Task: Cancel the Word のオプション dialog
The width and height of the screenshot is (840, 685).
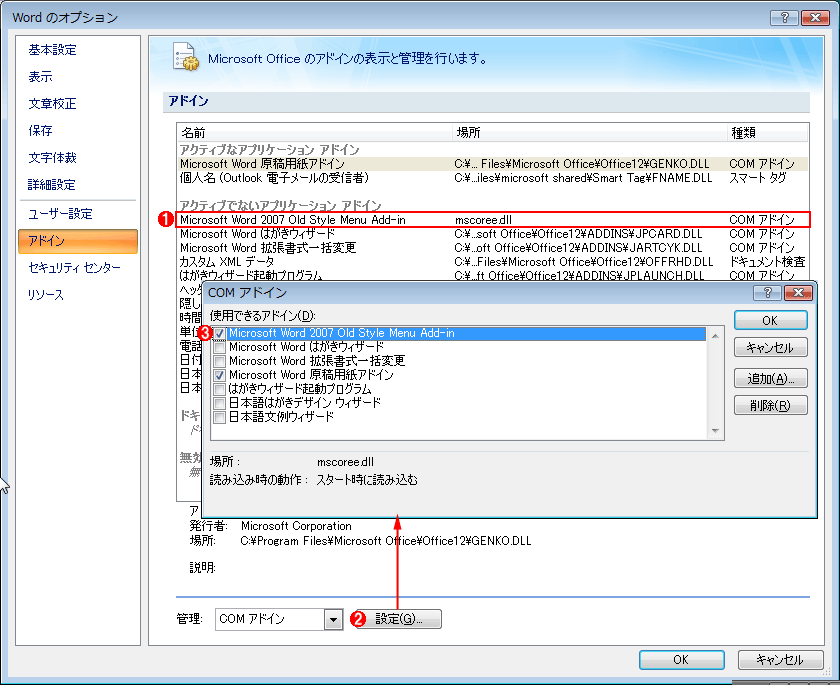Action: [780, 660]
